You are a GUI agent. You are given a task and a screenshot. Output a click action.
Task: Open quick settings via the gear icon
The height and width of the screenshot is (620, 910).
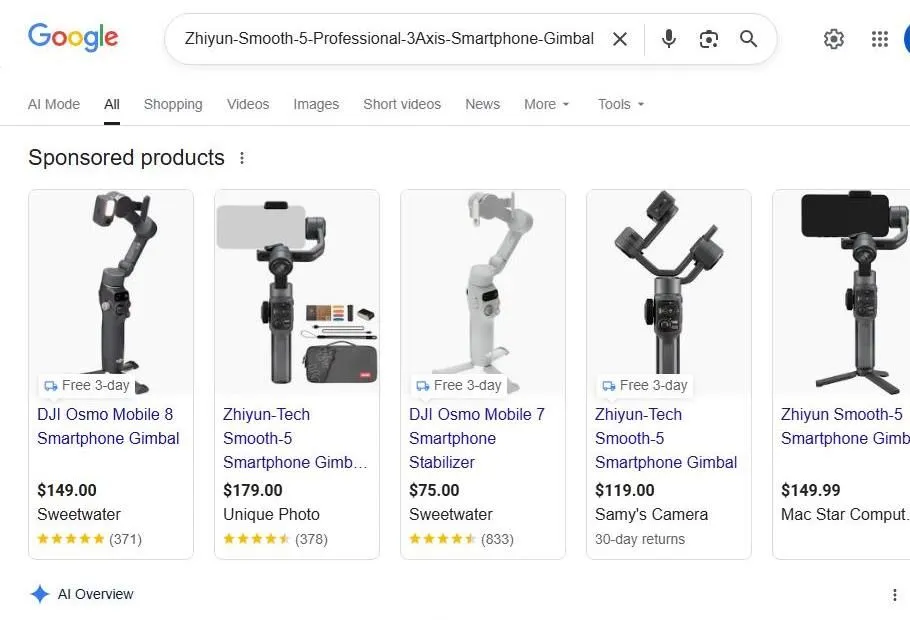coord(834,38)
